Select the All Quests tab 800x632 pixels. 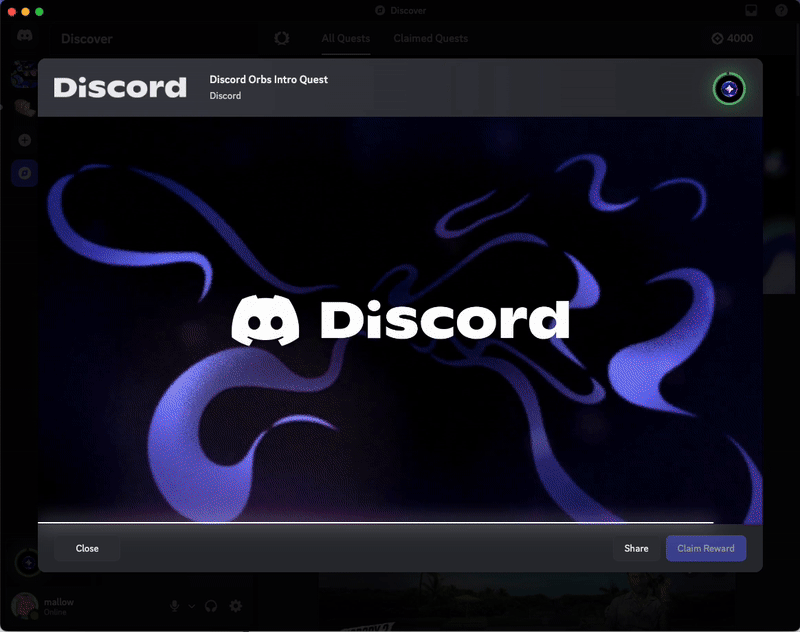(x=345, y=39)
